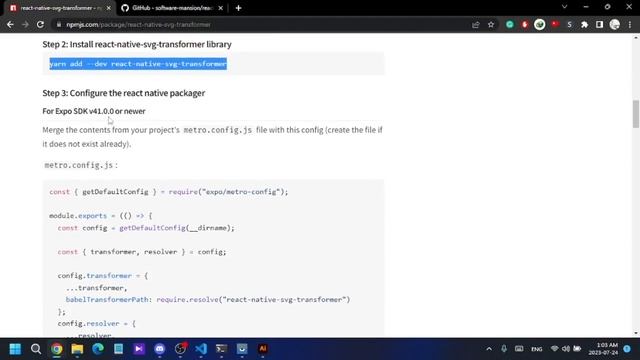Viewport: 640px width, 360px height.
Task: Show hidden system tray icons
Action: coord(489,349)
